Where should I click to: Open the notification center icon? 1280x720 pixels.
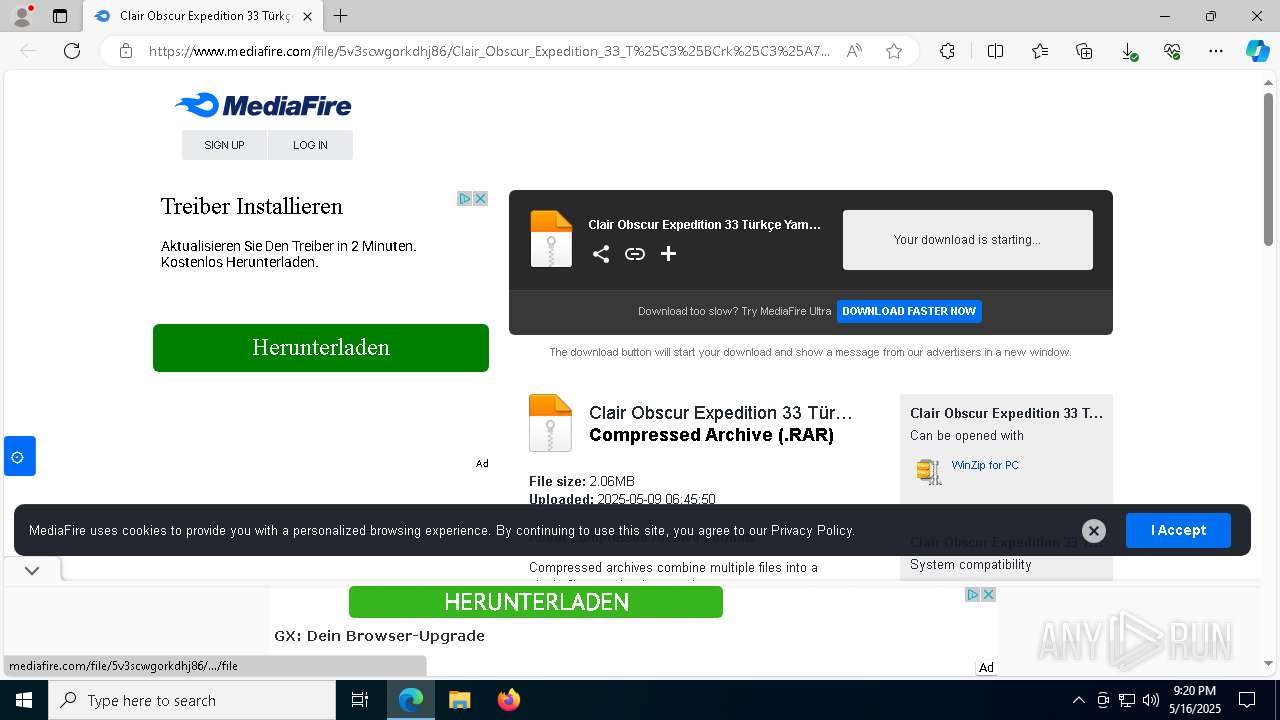pyautogui.click(x=1247, y=700)
